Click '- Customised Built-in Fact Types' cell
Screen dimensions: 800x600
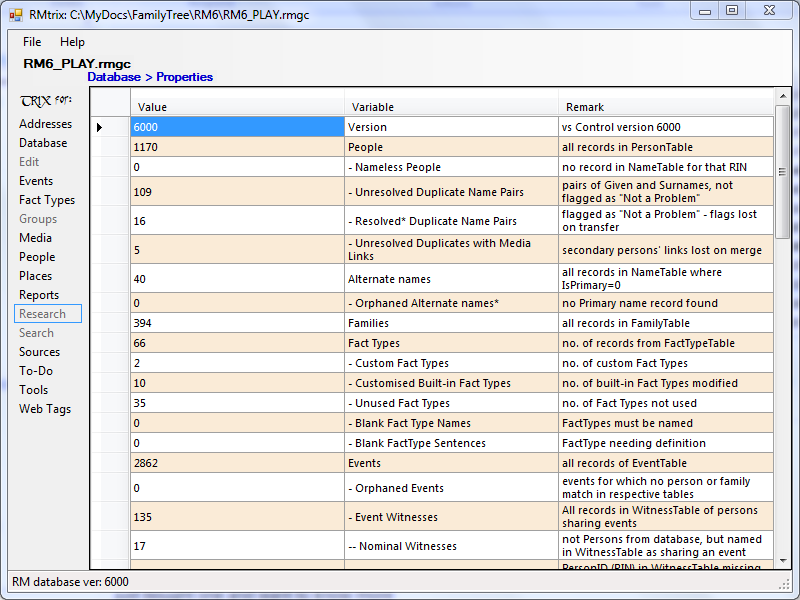[x=452, y=383]
